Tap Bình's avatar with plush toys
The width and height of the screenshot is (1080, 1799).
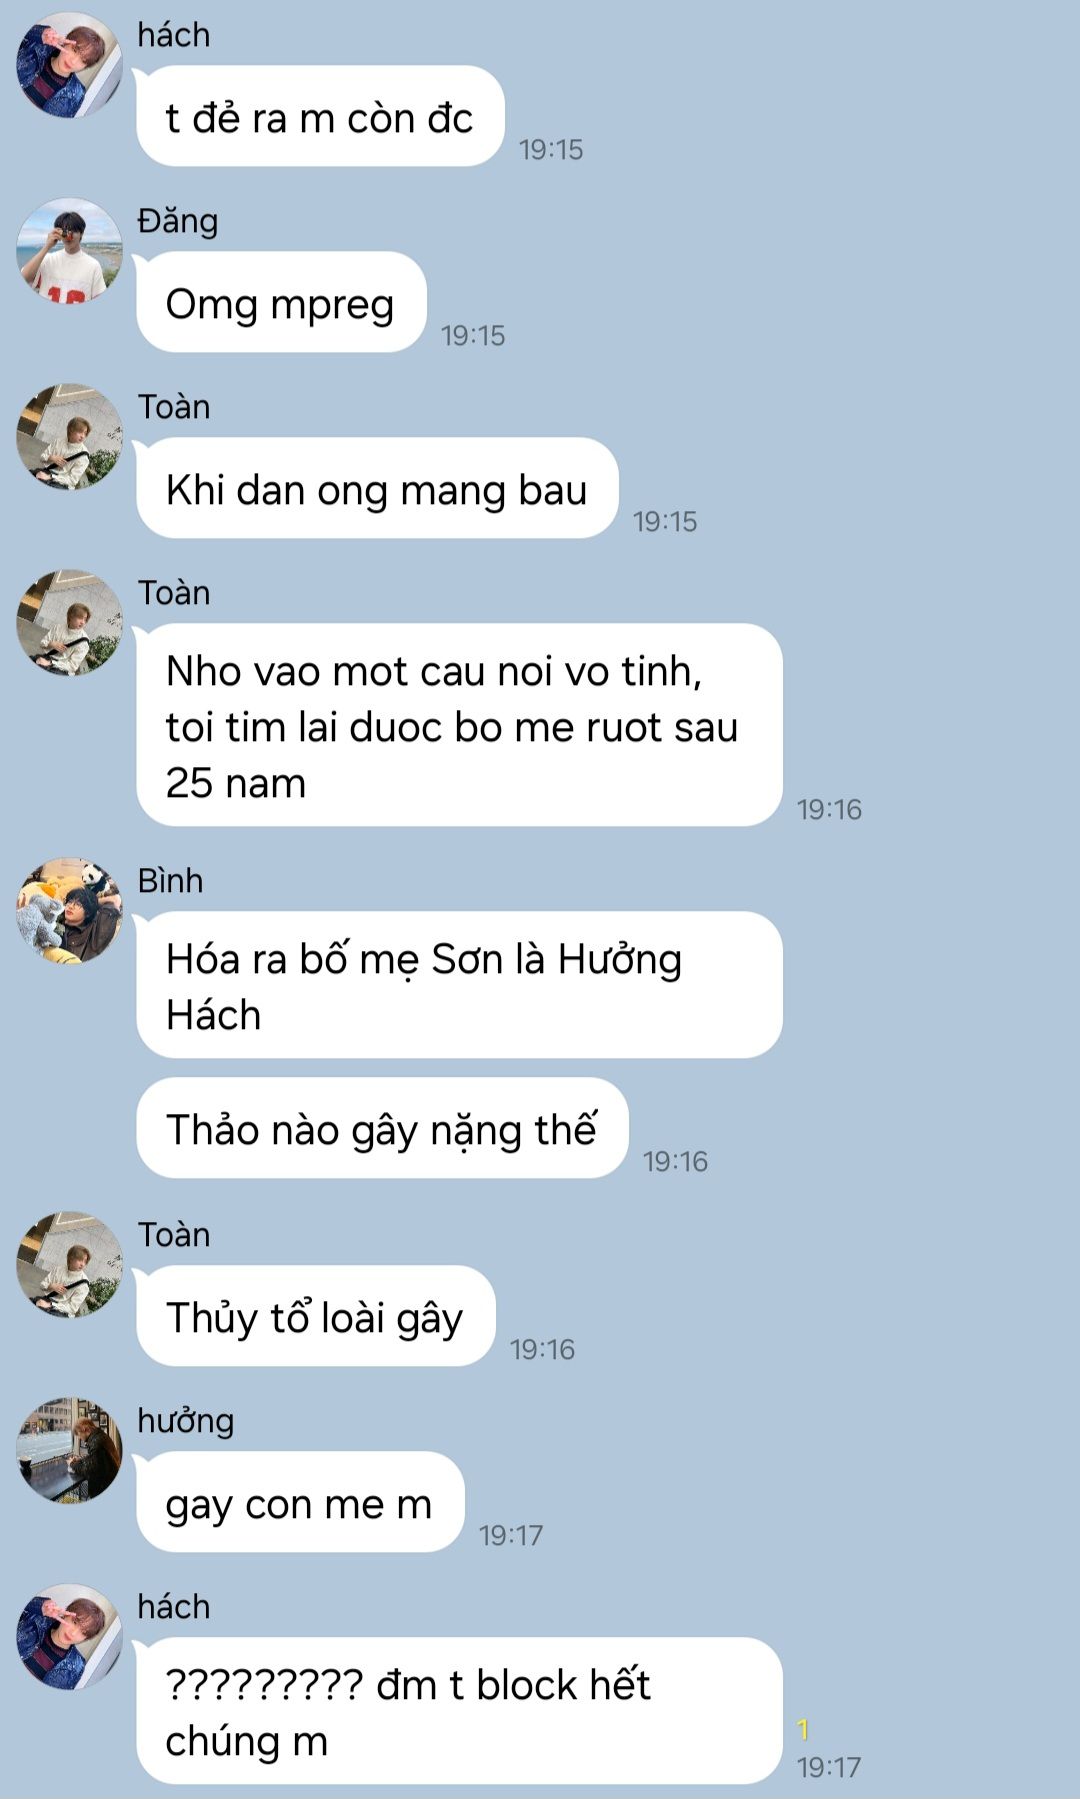pyautogui.click(x=69, y=911)
